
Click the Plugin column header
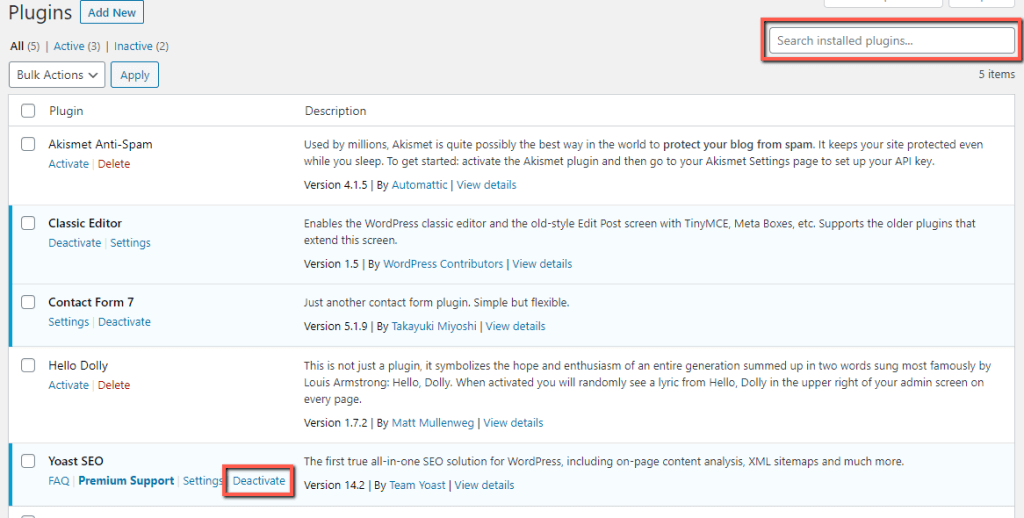[x=66, y=111]
